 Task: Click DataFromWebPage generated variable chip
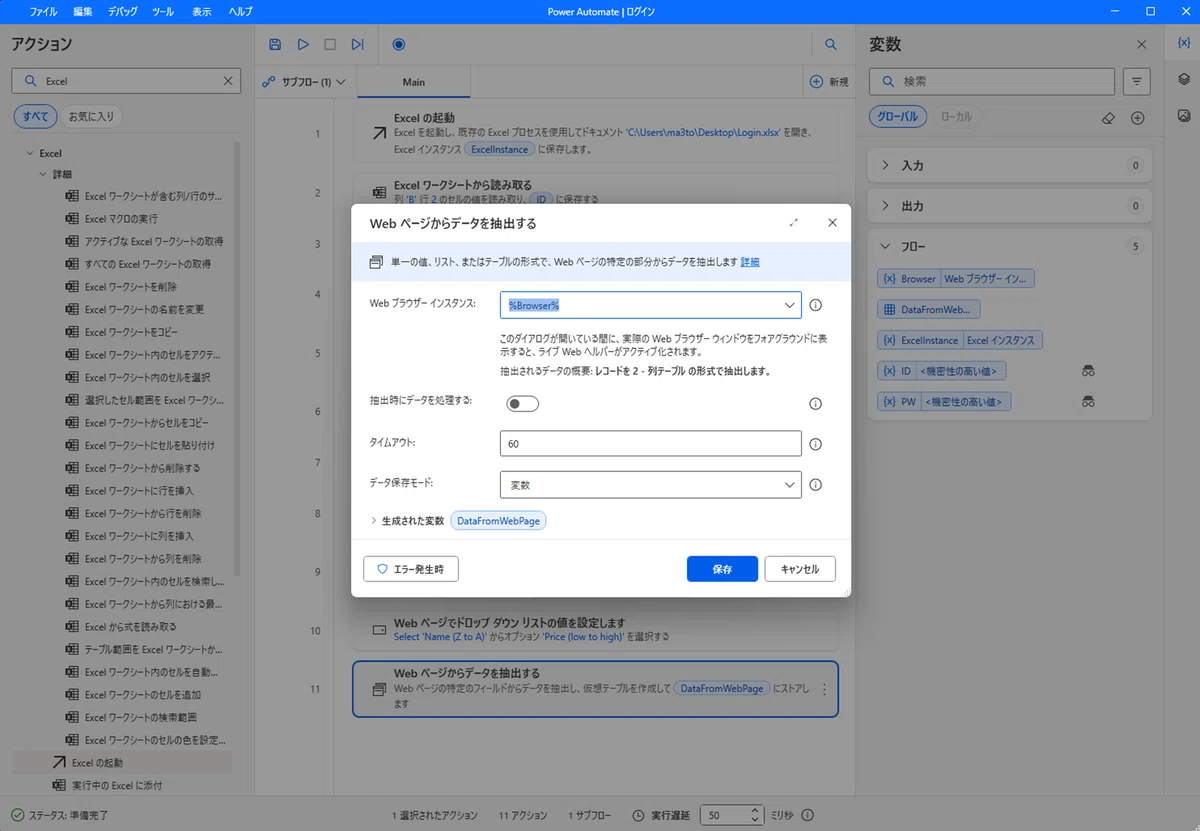pos(499,521)
